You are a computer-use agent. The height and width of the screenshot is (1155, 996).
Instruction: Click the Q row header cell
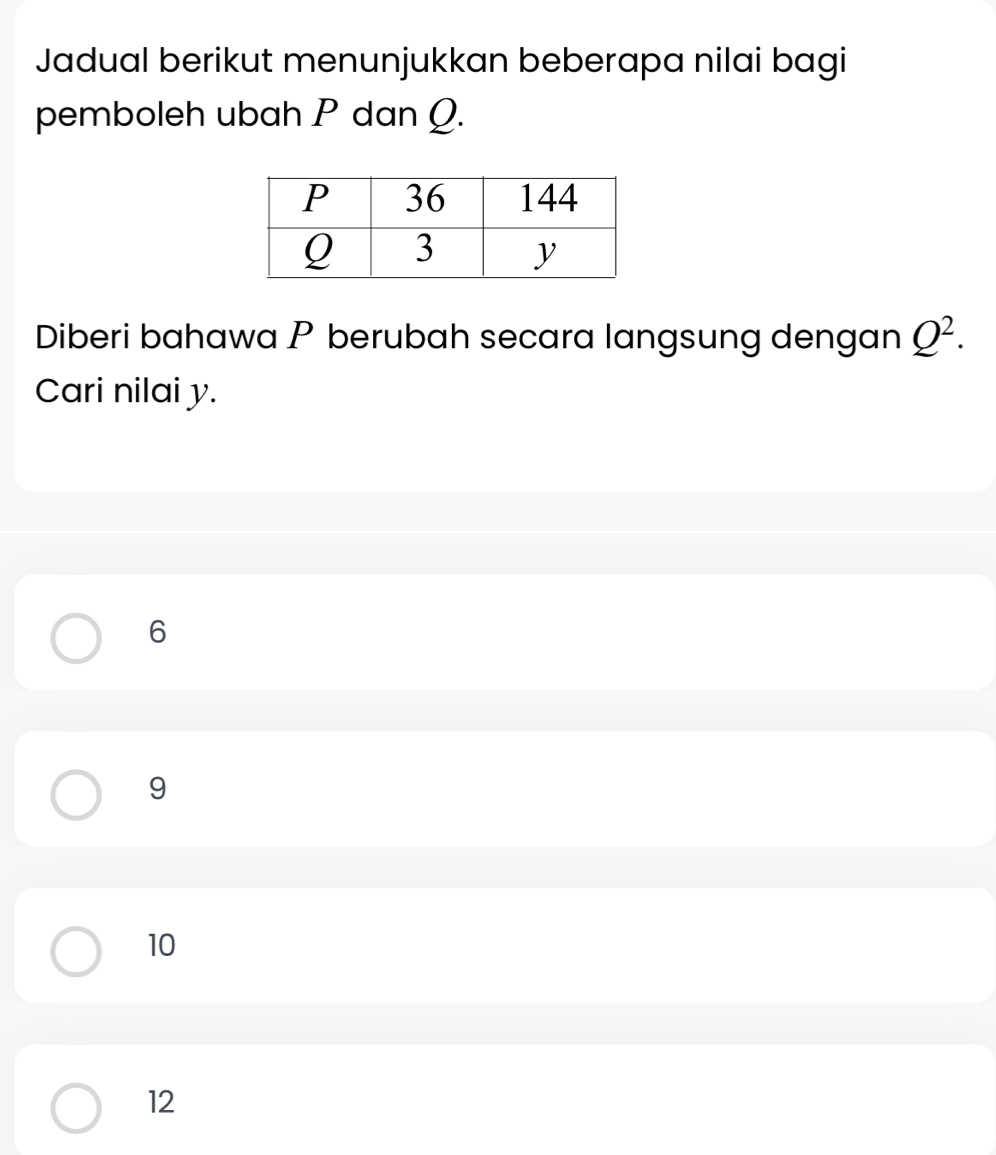(x=319, y=250)
